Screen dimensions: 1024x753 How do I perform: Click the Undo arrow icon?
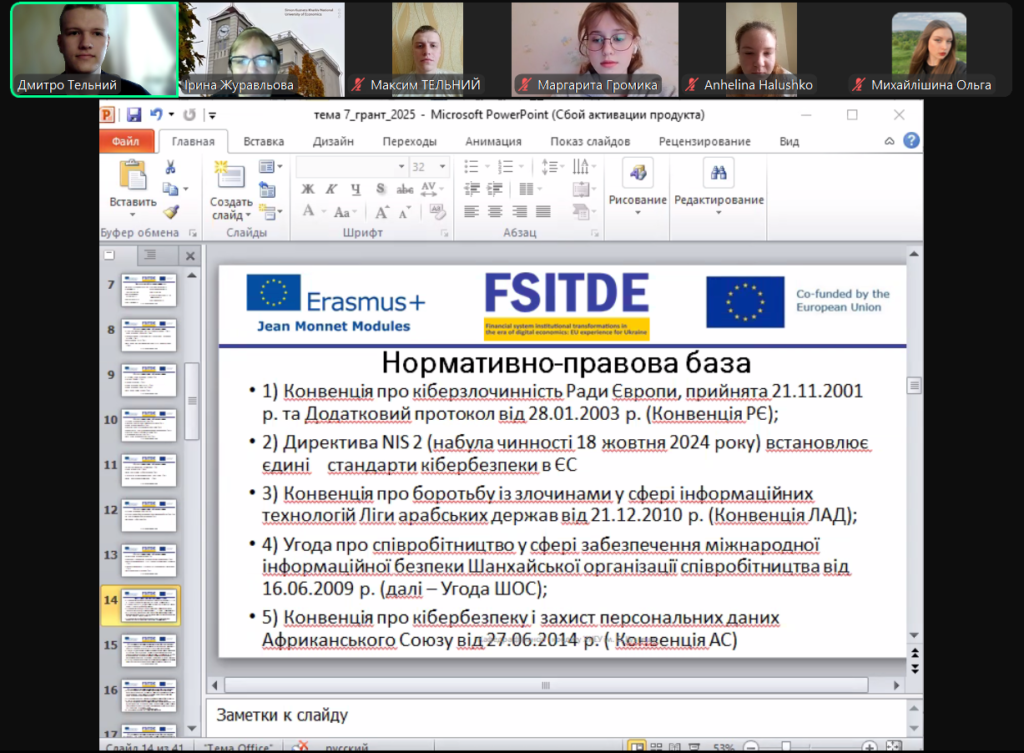pyautogui.click(x=156, y=114)
